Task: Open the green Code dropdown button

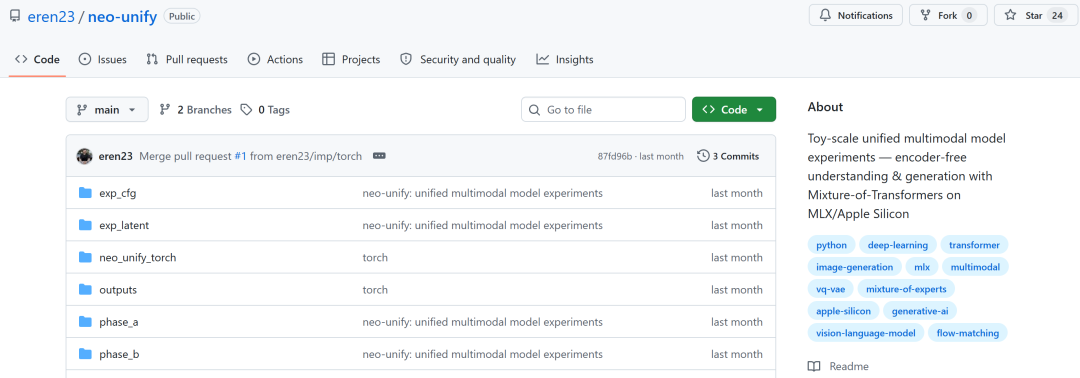Action: [734, 109]
